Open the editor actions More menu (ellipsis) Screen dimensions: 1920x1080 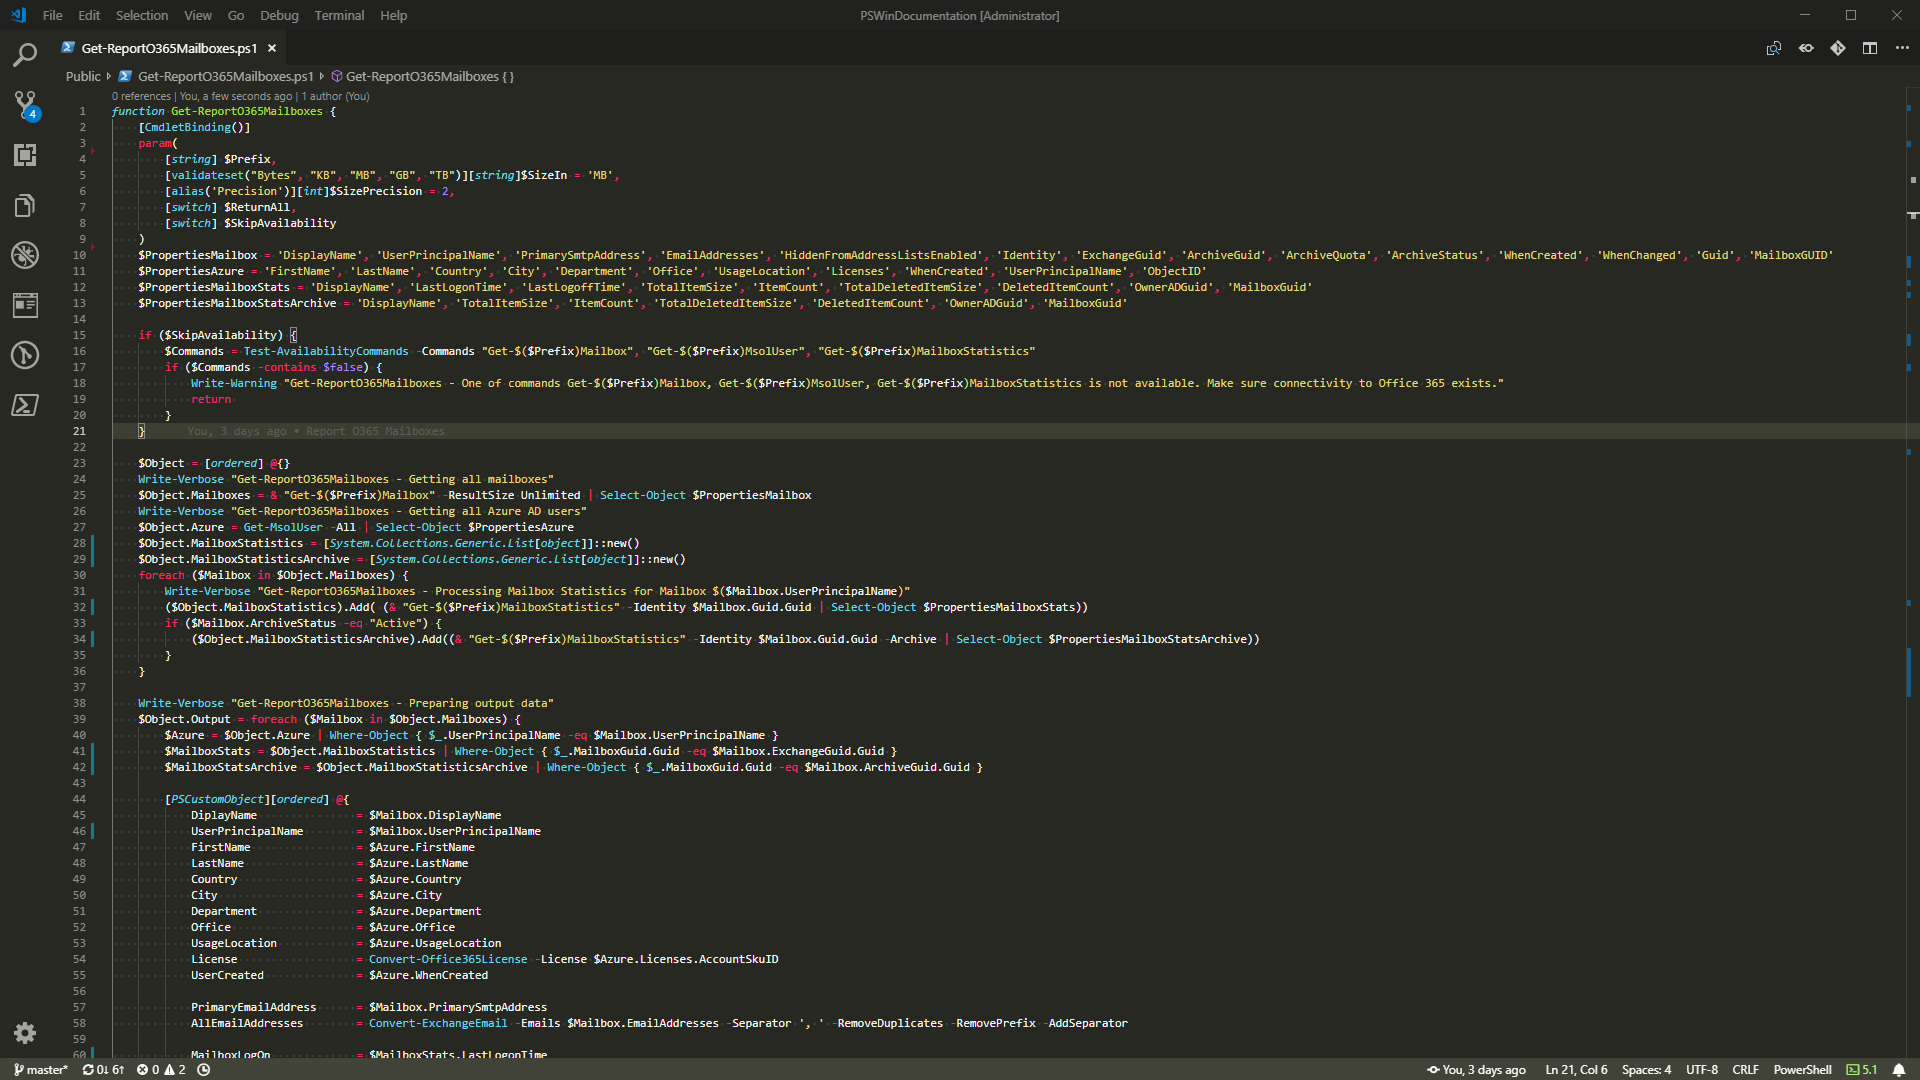[1903, 47]
